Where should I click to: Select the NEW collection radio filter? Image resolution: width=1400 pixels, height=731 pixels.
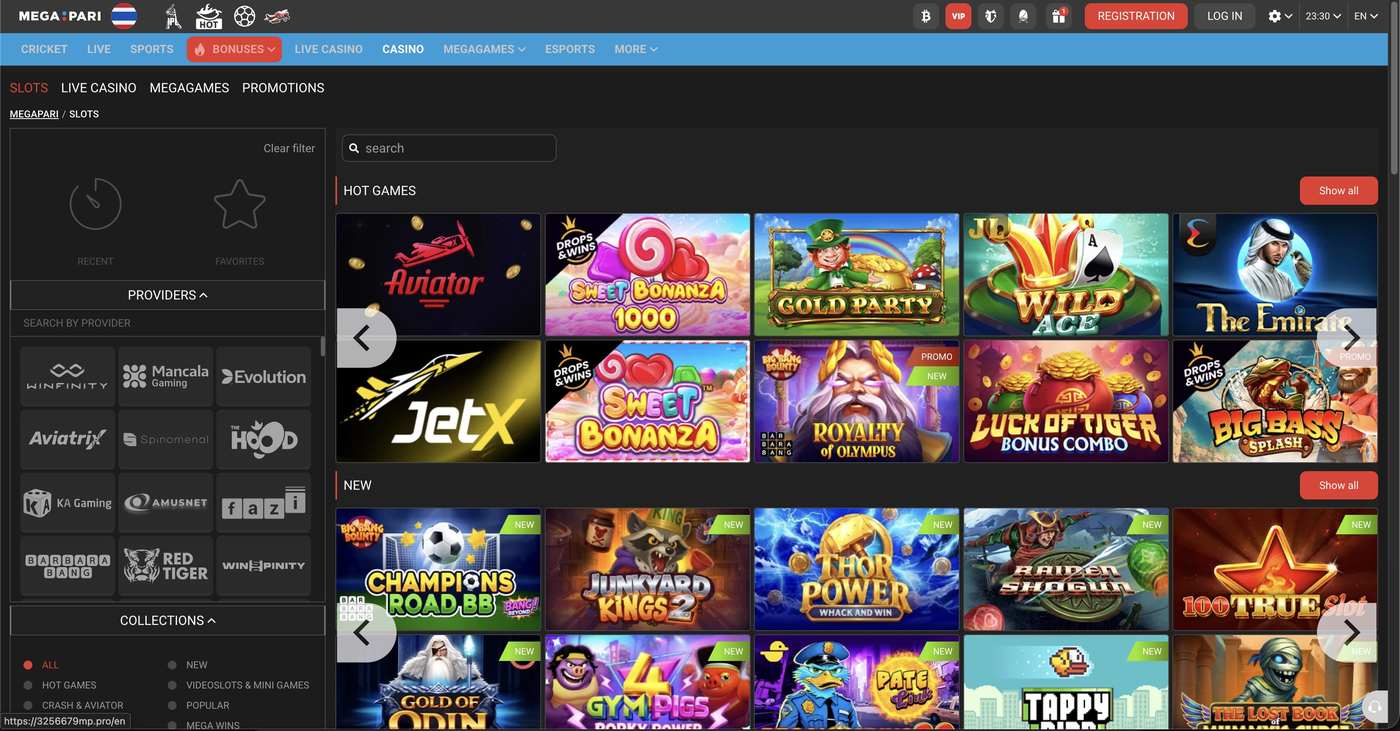pos(173,665)
